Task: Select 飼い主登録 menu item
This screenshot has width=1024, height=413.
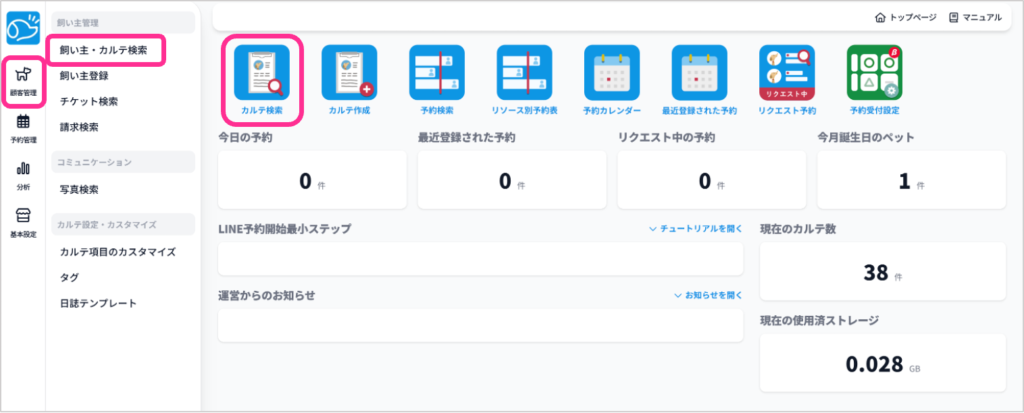Action: [84, 75]
